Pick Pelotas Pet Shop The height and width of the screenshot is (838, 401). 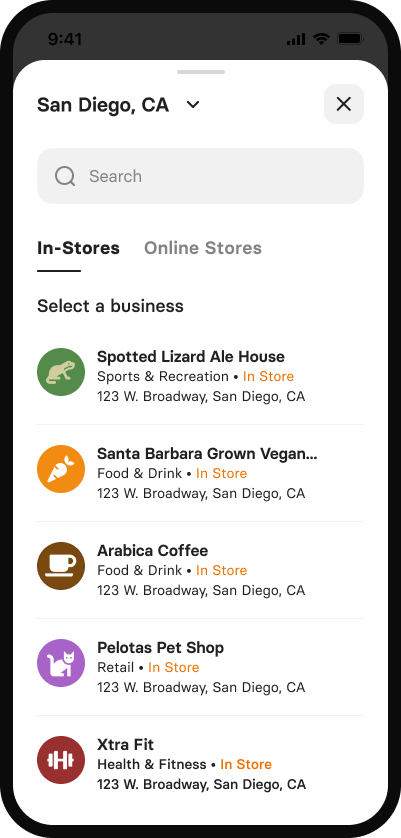[x=200, y=667]
